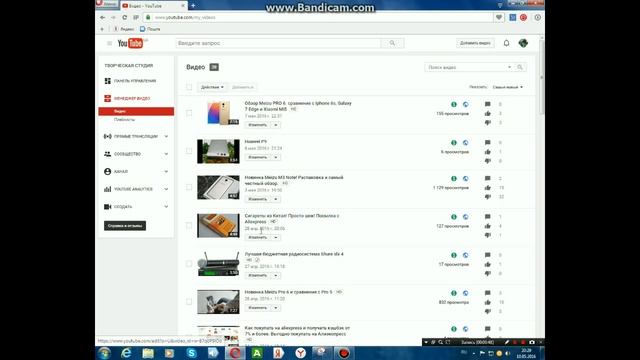Select the Видео item in the sidebar
This screenshot has width=640, height=360.
tap(136, 111)
